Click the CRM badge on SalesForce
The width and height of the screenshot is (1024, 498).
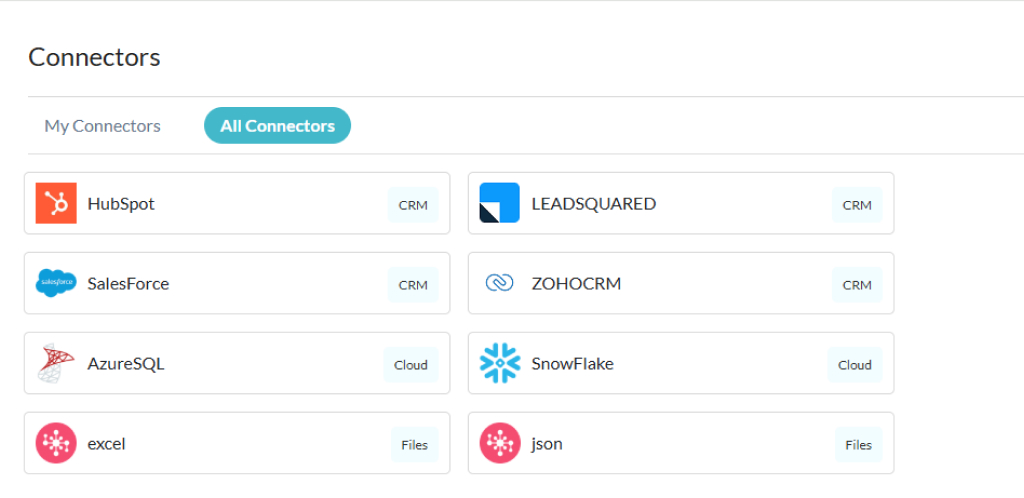click(413, 285)
